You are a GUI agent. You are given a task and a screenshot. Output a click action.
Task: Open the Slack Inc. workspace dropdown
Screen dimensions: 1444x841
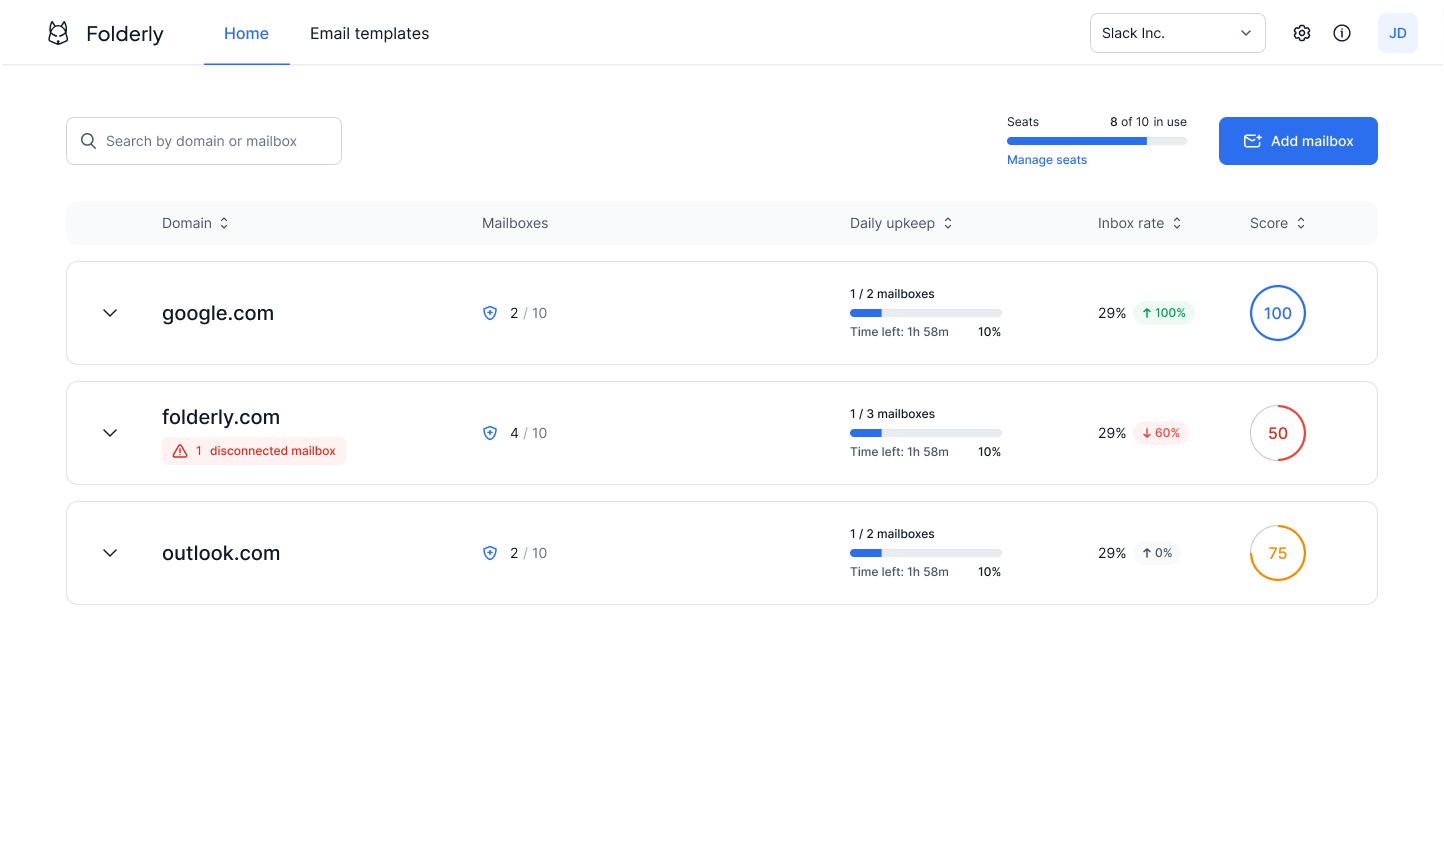point(1177,33)
